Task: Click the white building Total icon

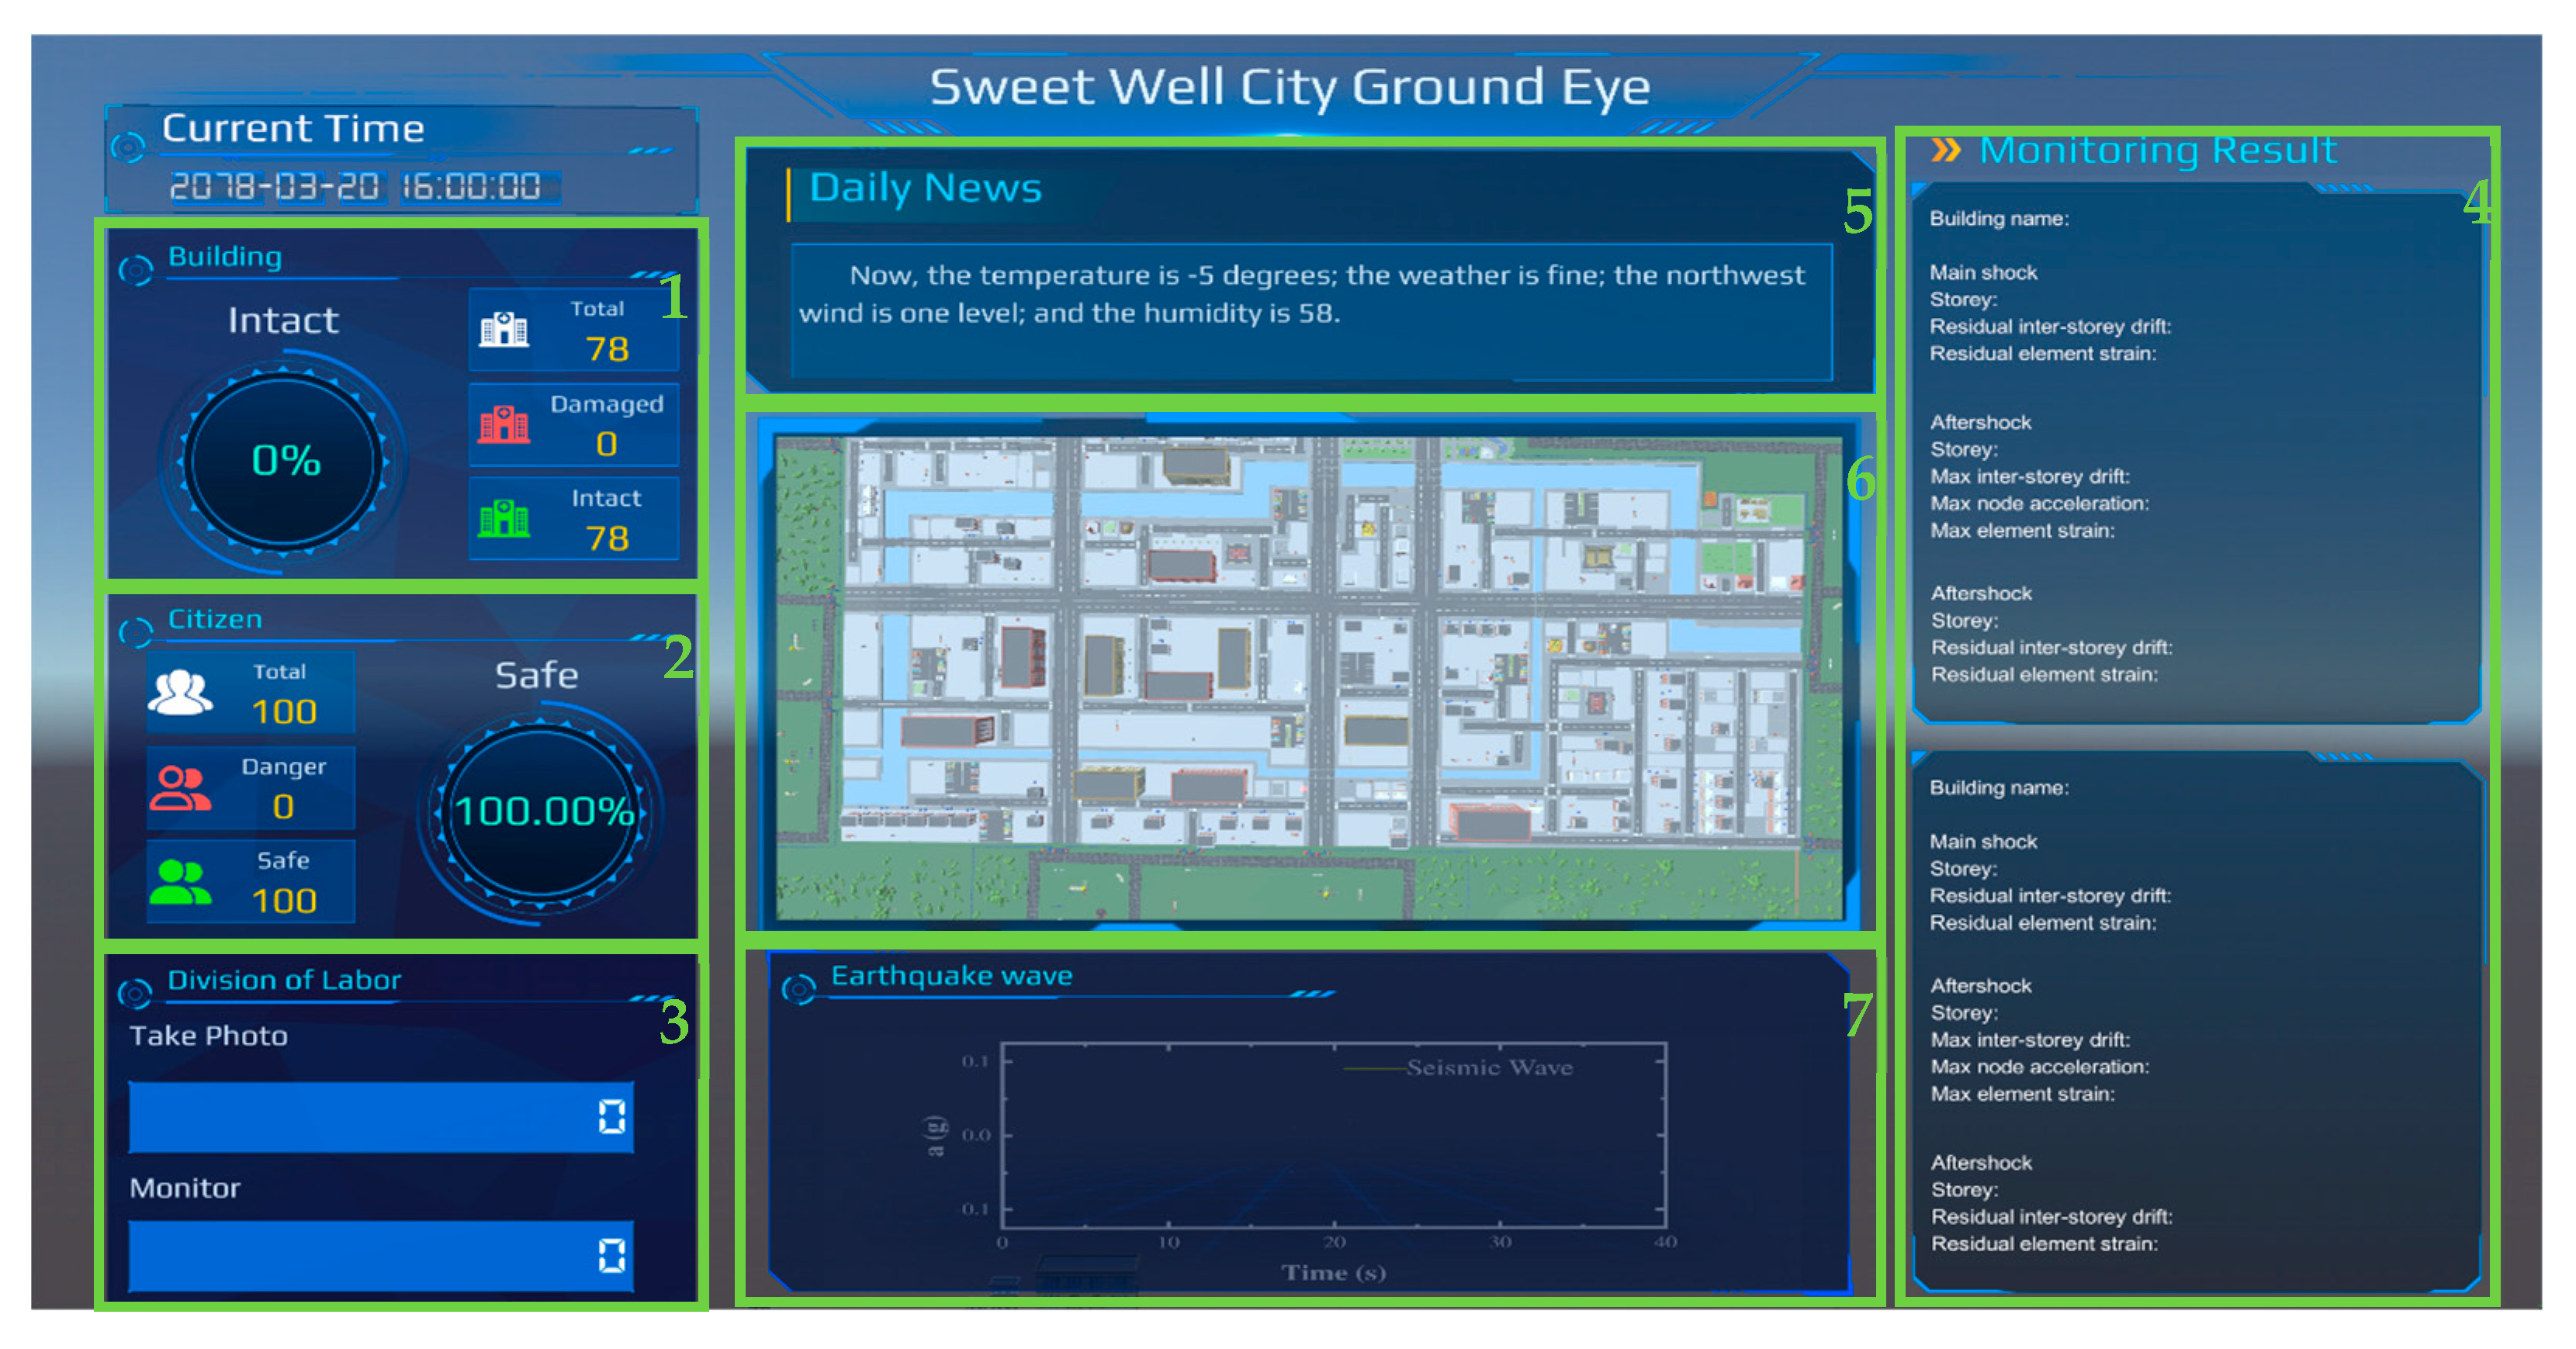Action: (x=503, y=329)
